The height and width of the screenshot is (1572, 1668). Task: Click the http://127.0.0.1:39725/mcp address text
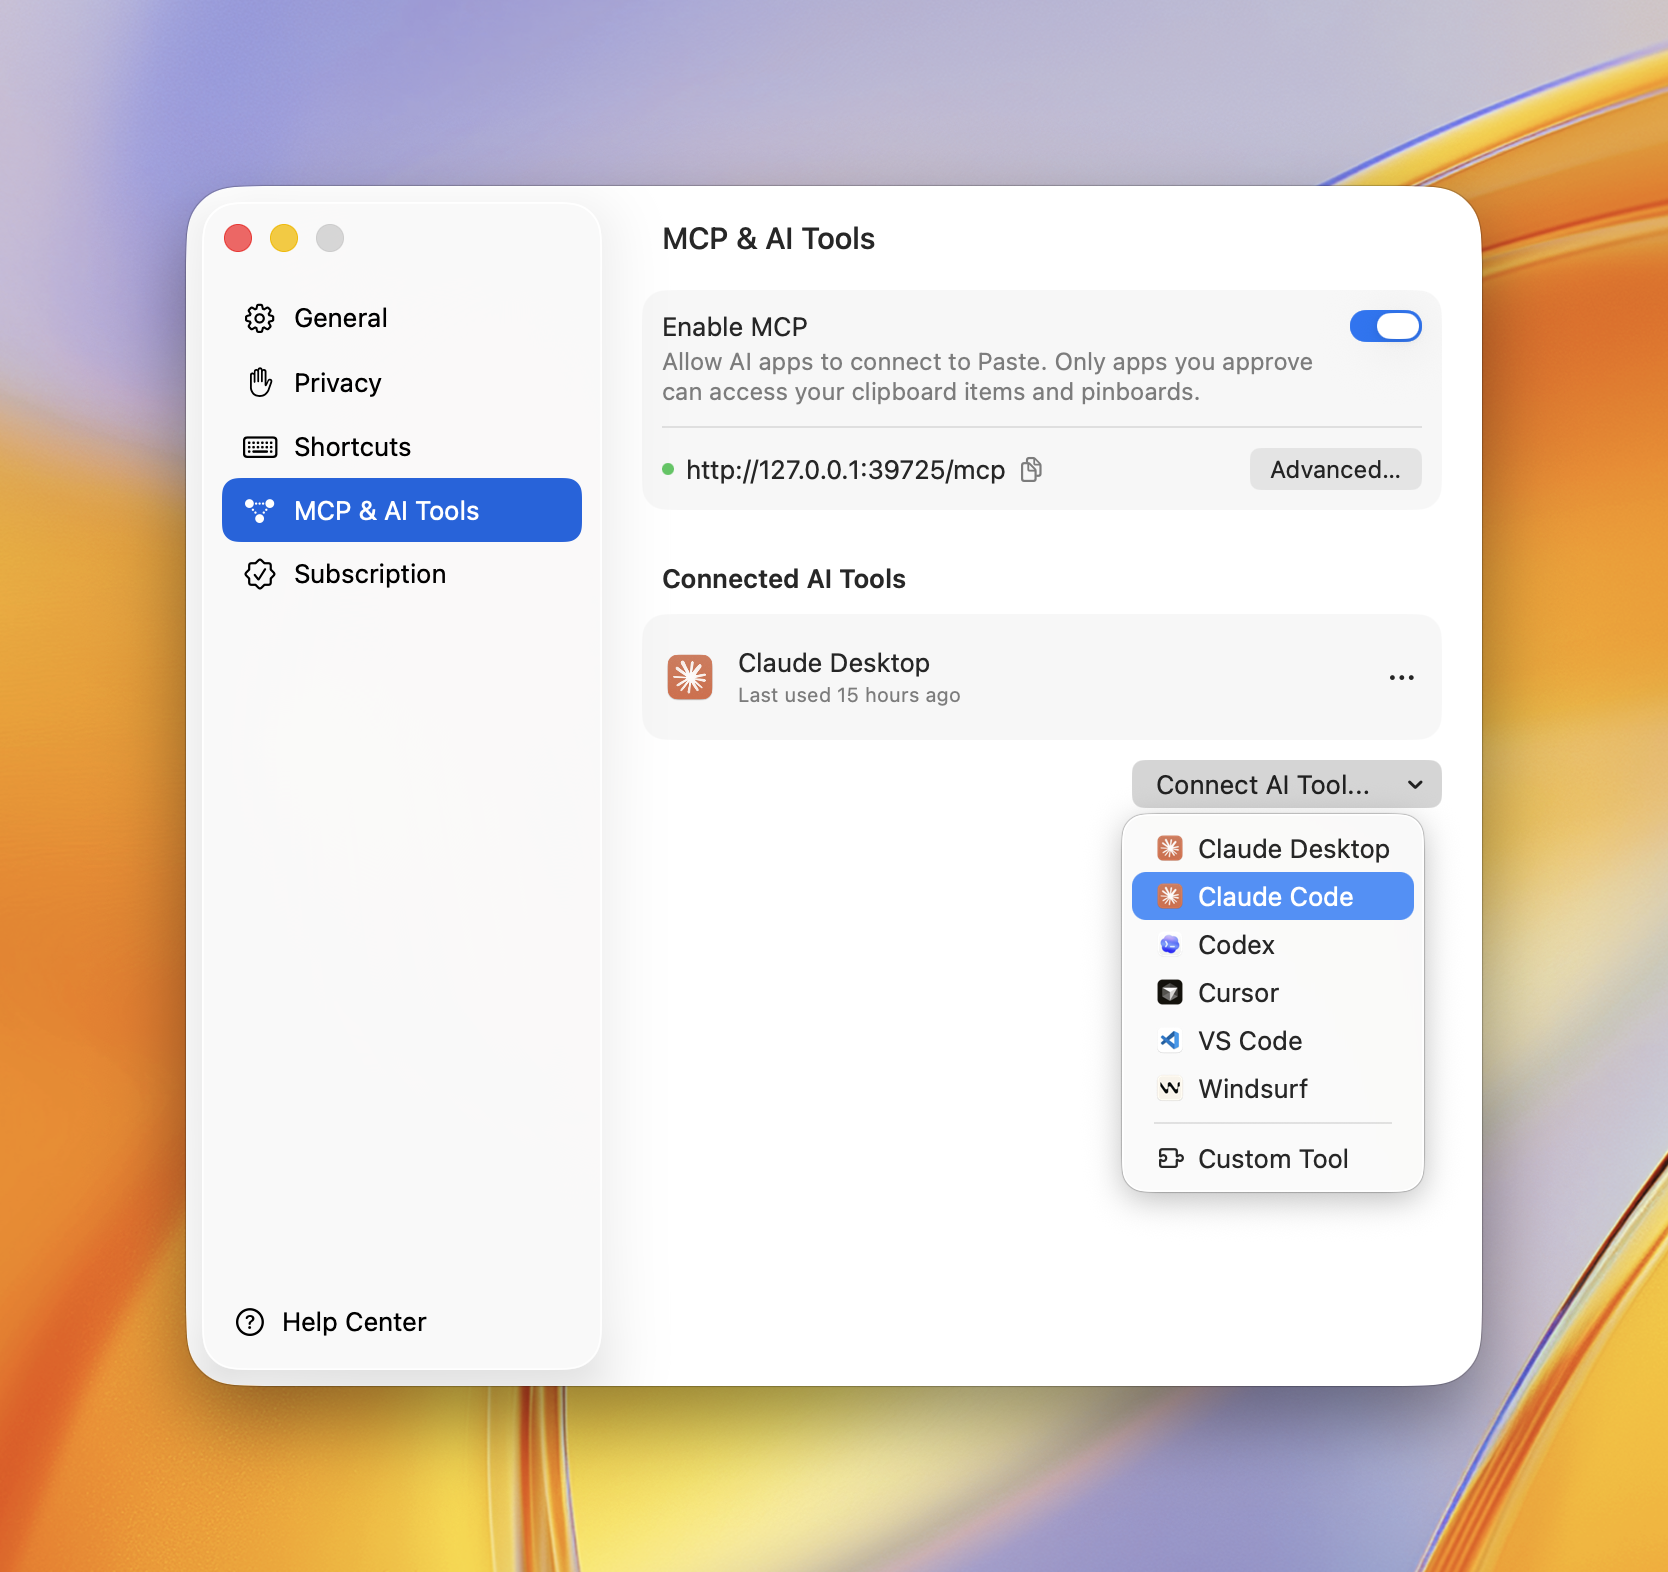click(x=845, y=470)
